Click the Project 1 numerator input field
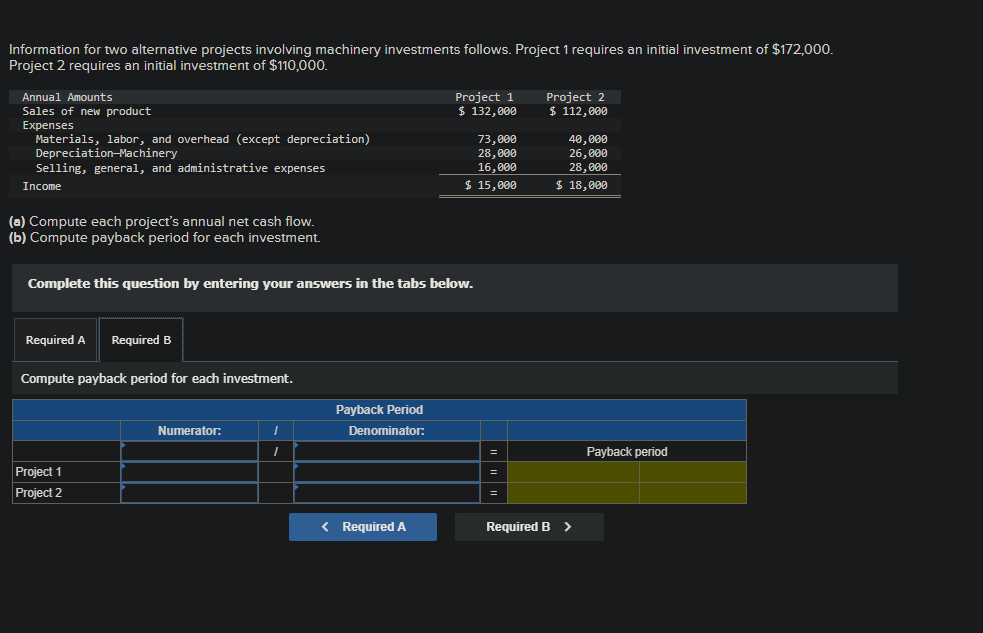This screenshot has height=633, width=983. point(189,472)
